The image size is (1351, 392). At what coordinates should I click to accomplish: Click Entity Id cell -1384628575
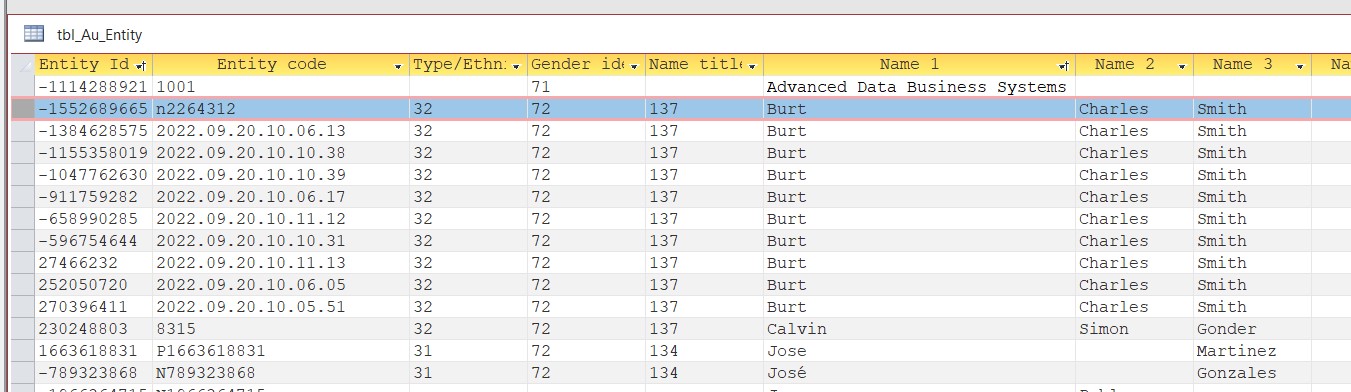click(93, 131)
